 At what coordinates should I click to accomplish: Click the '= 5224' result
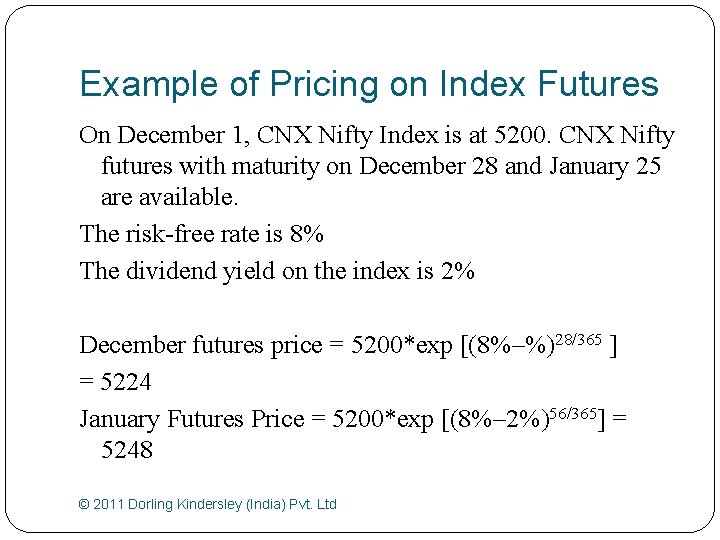coord(115,382)
